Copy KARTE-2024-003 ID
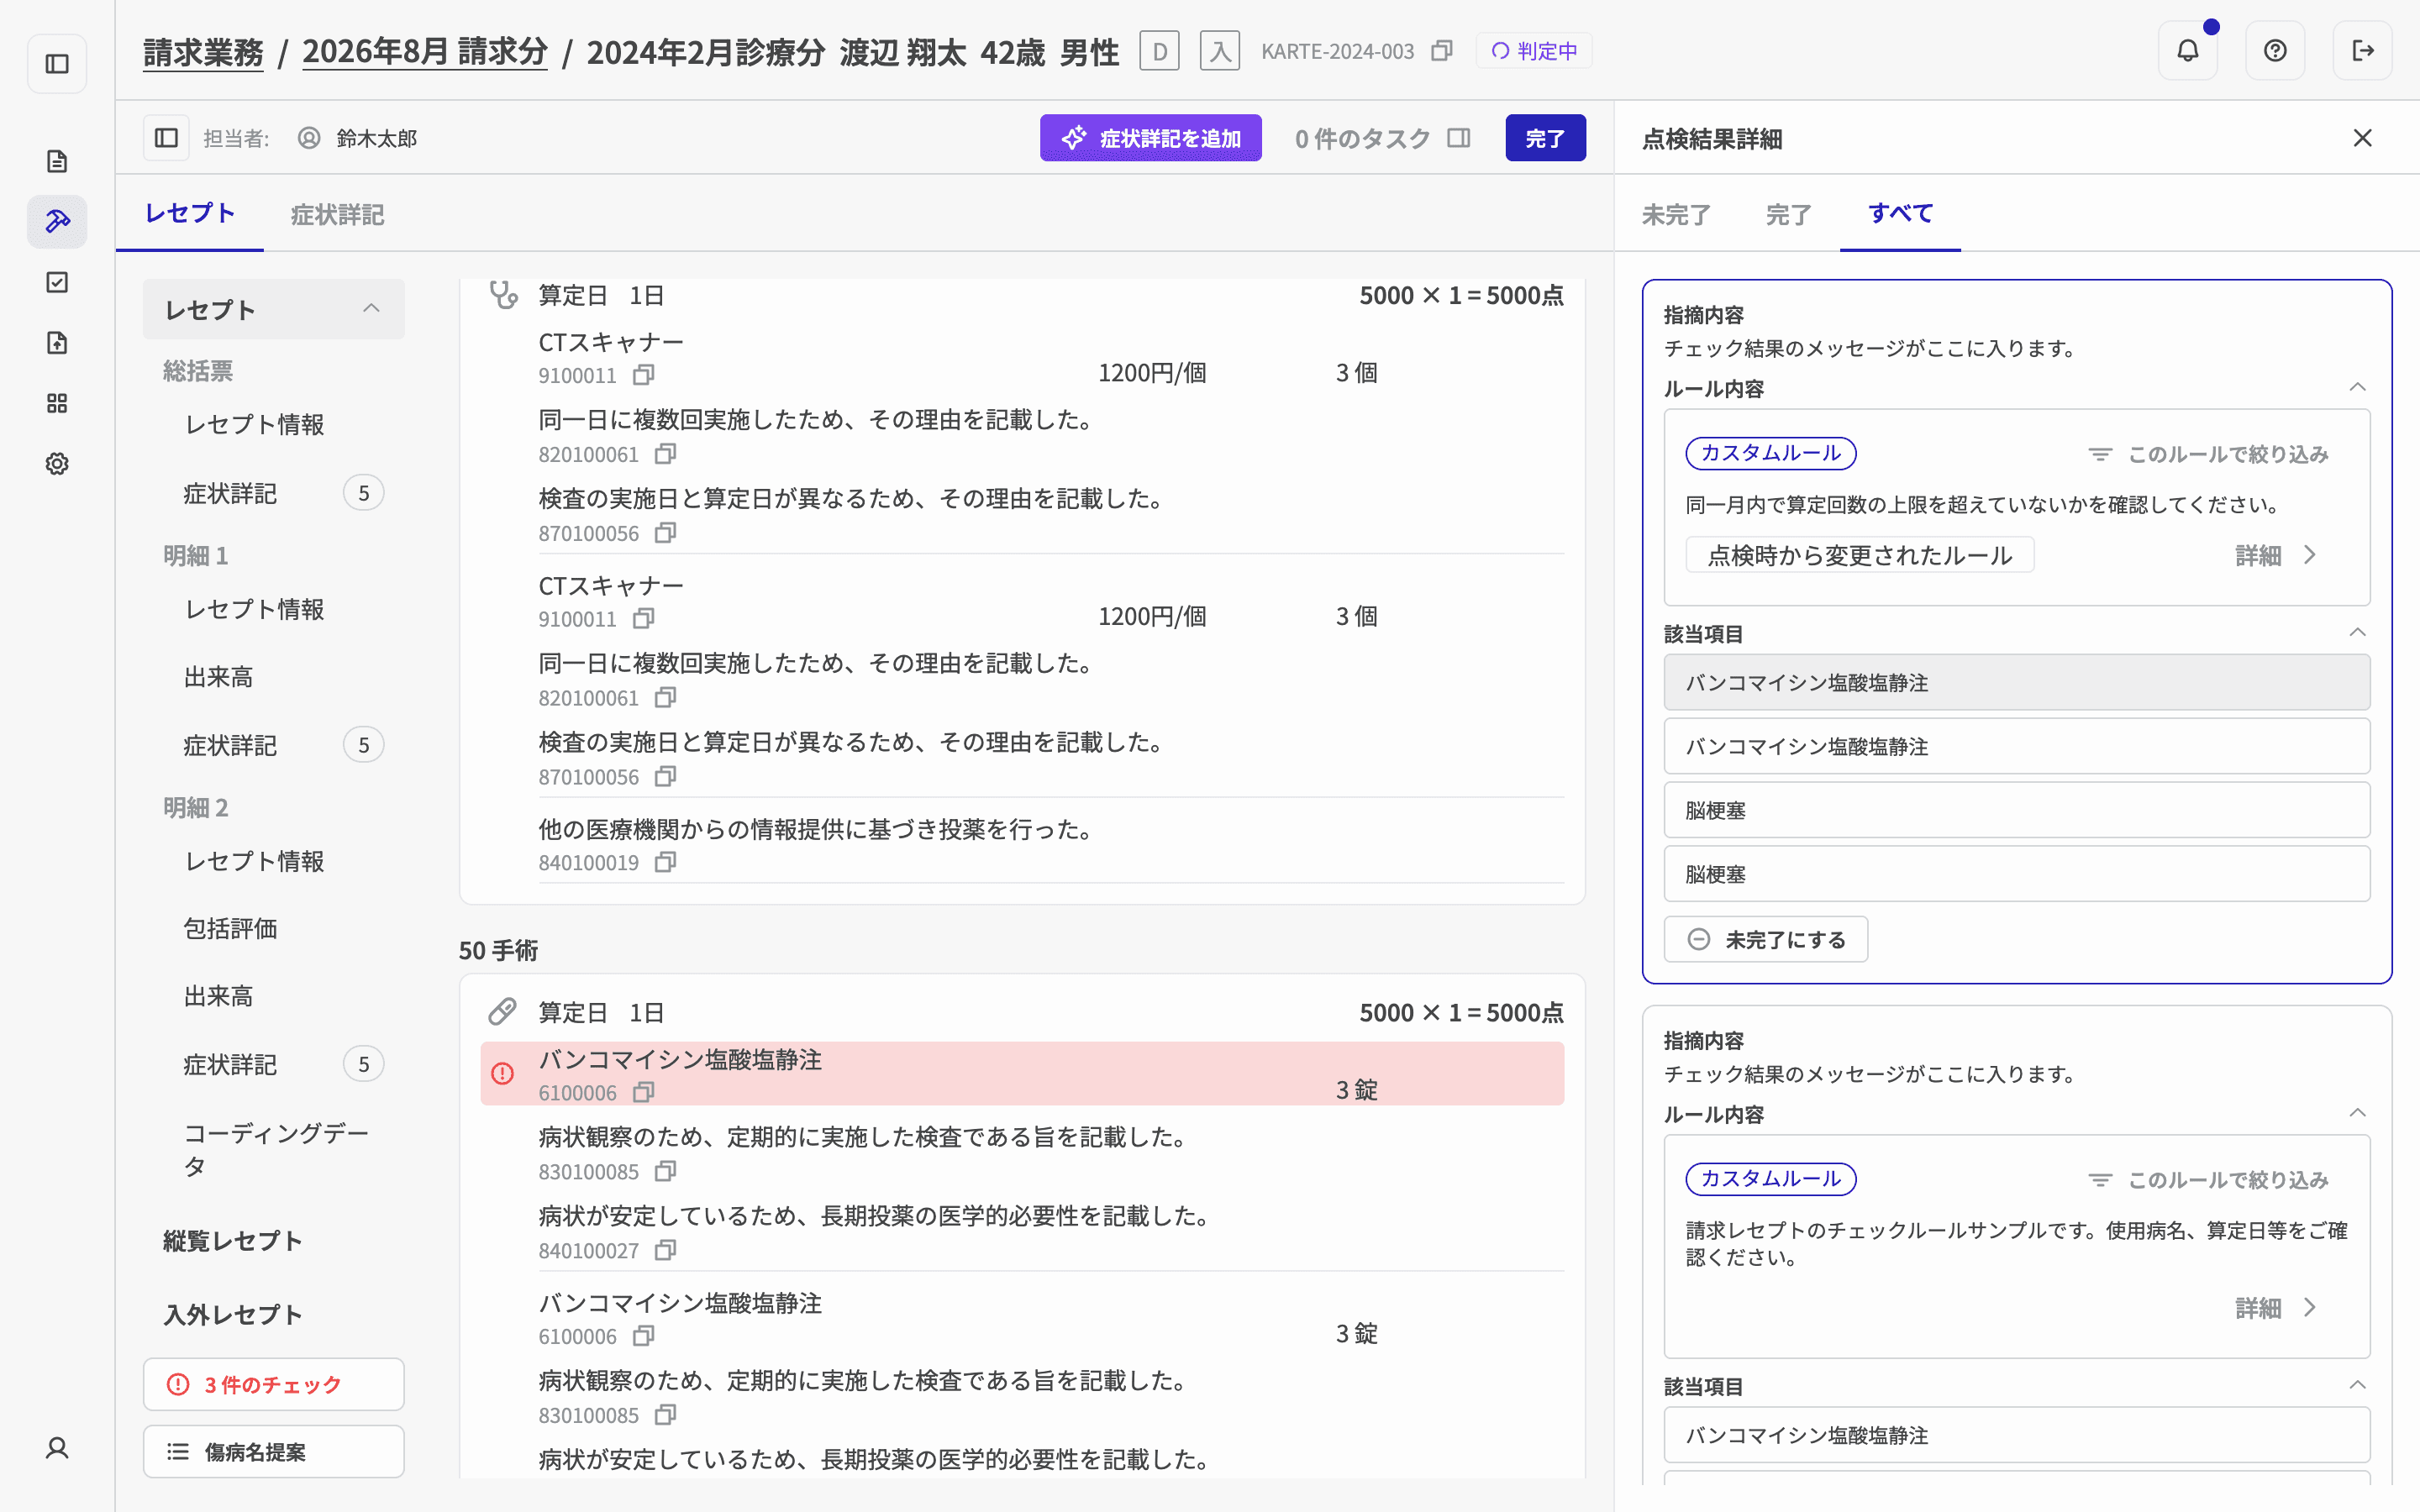 1441,51
